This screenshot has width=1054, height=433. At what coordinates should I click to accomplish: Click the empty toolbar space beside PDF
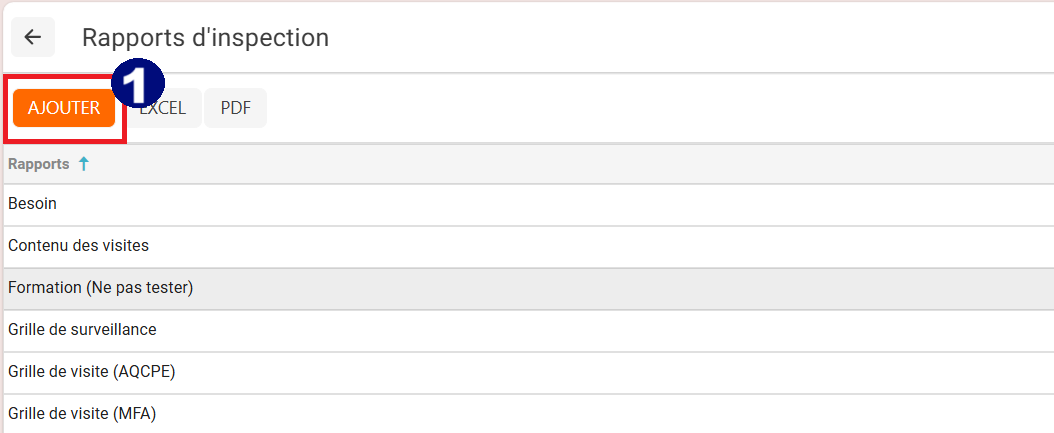coord(659,108)
